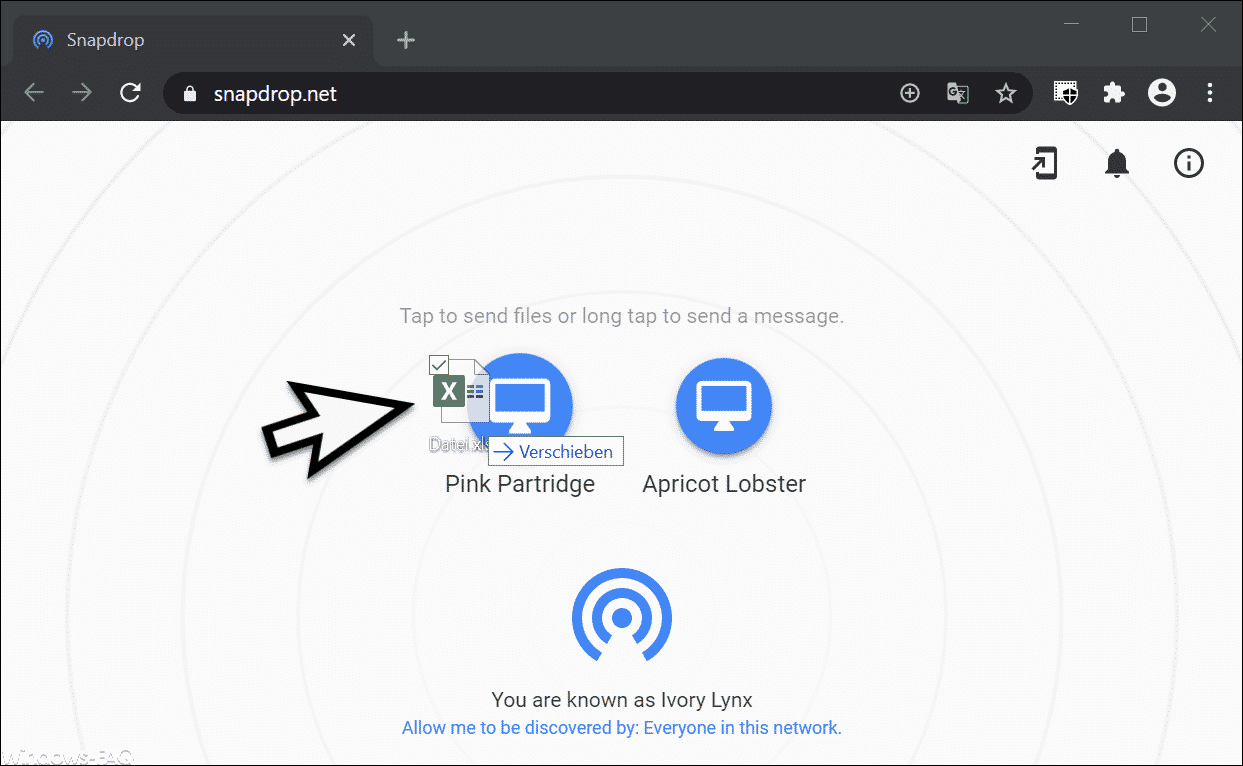The width and height of the screenshot is (1243, 766).
Task: Click the Snapdrop logo at bottom center
Action: tap(621, 614)
